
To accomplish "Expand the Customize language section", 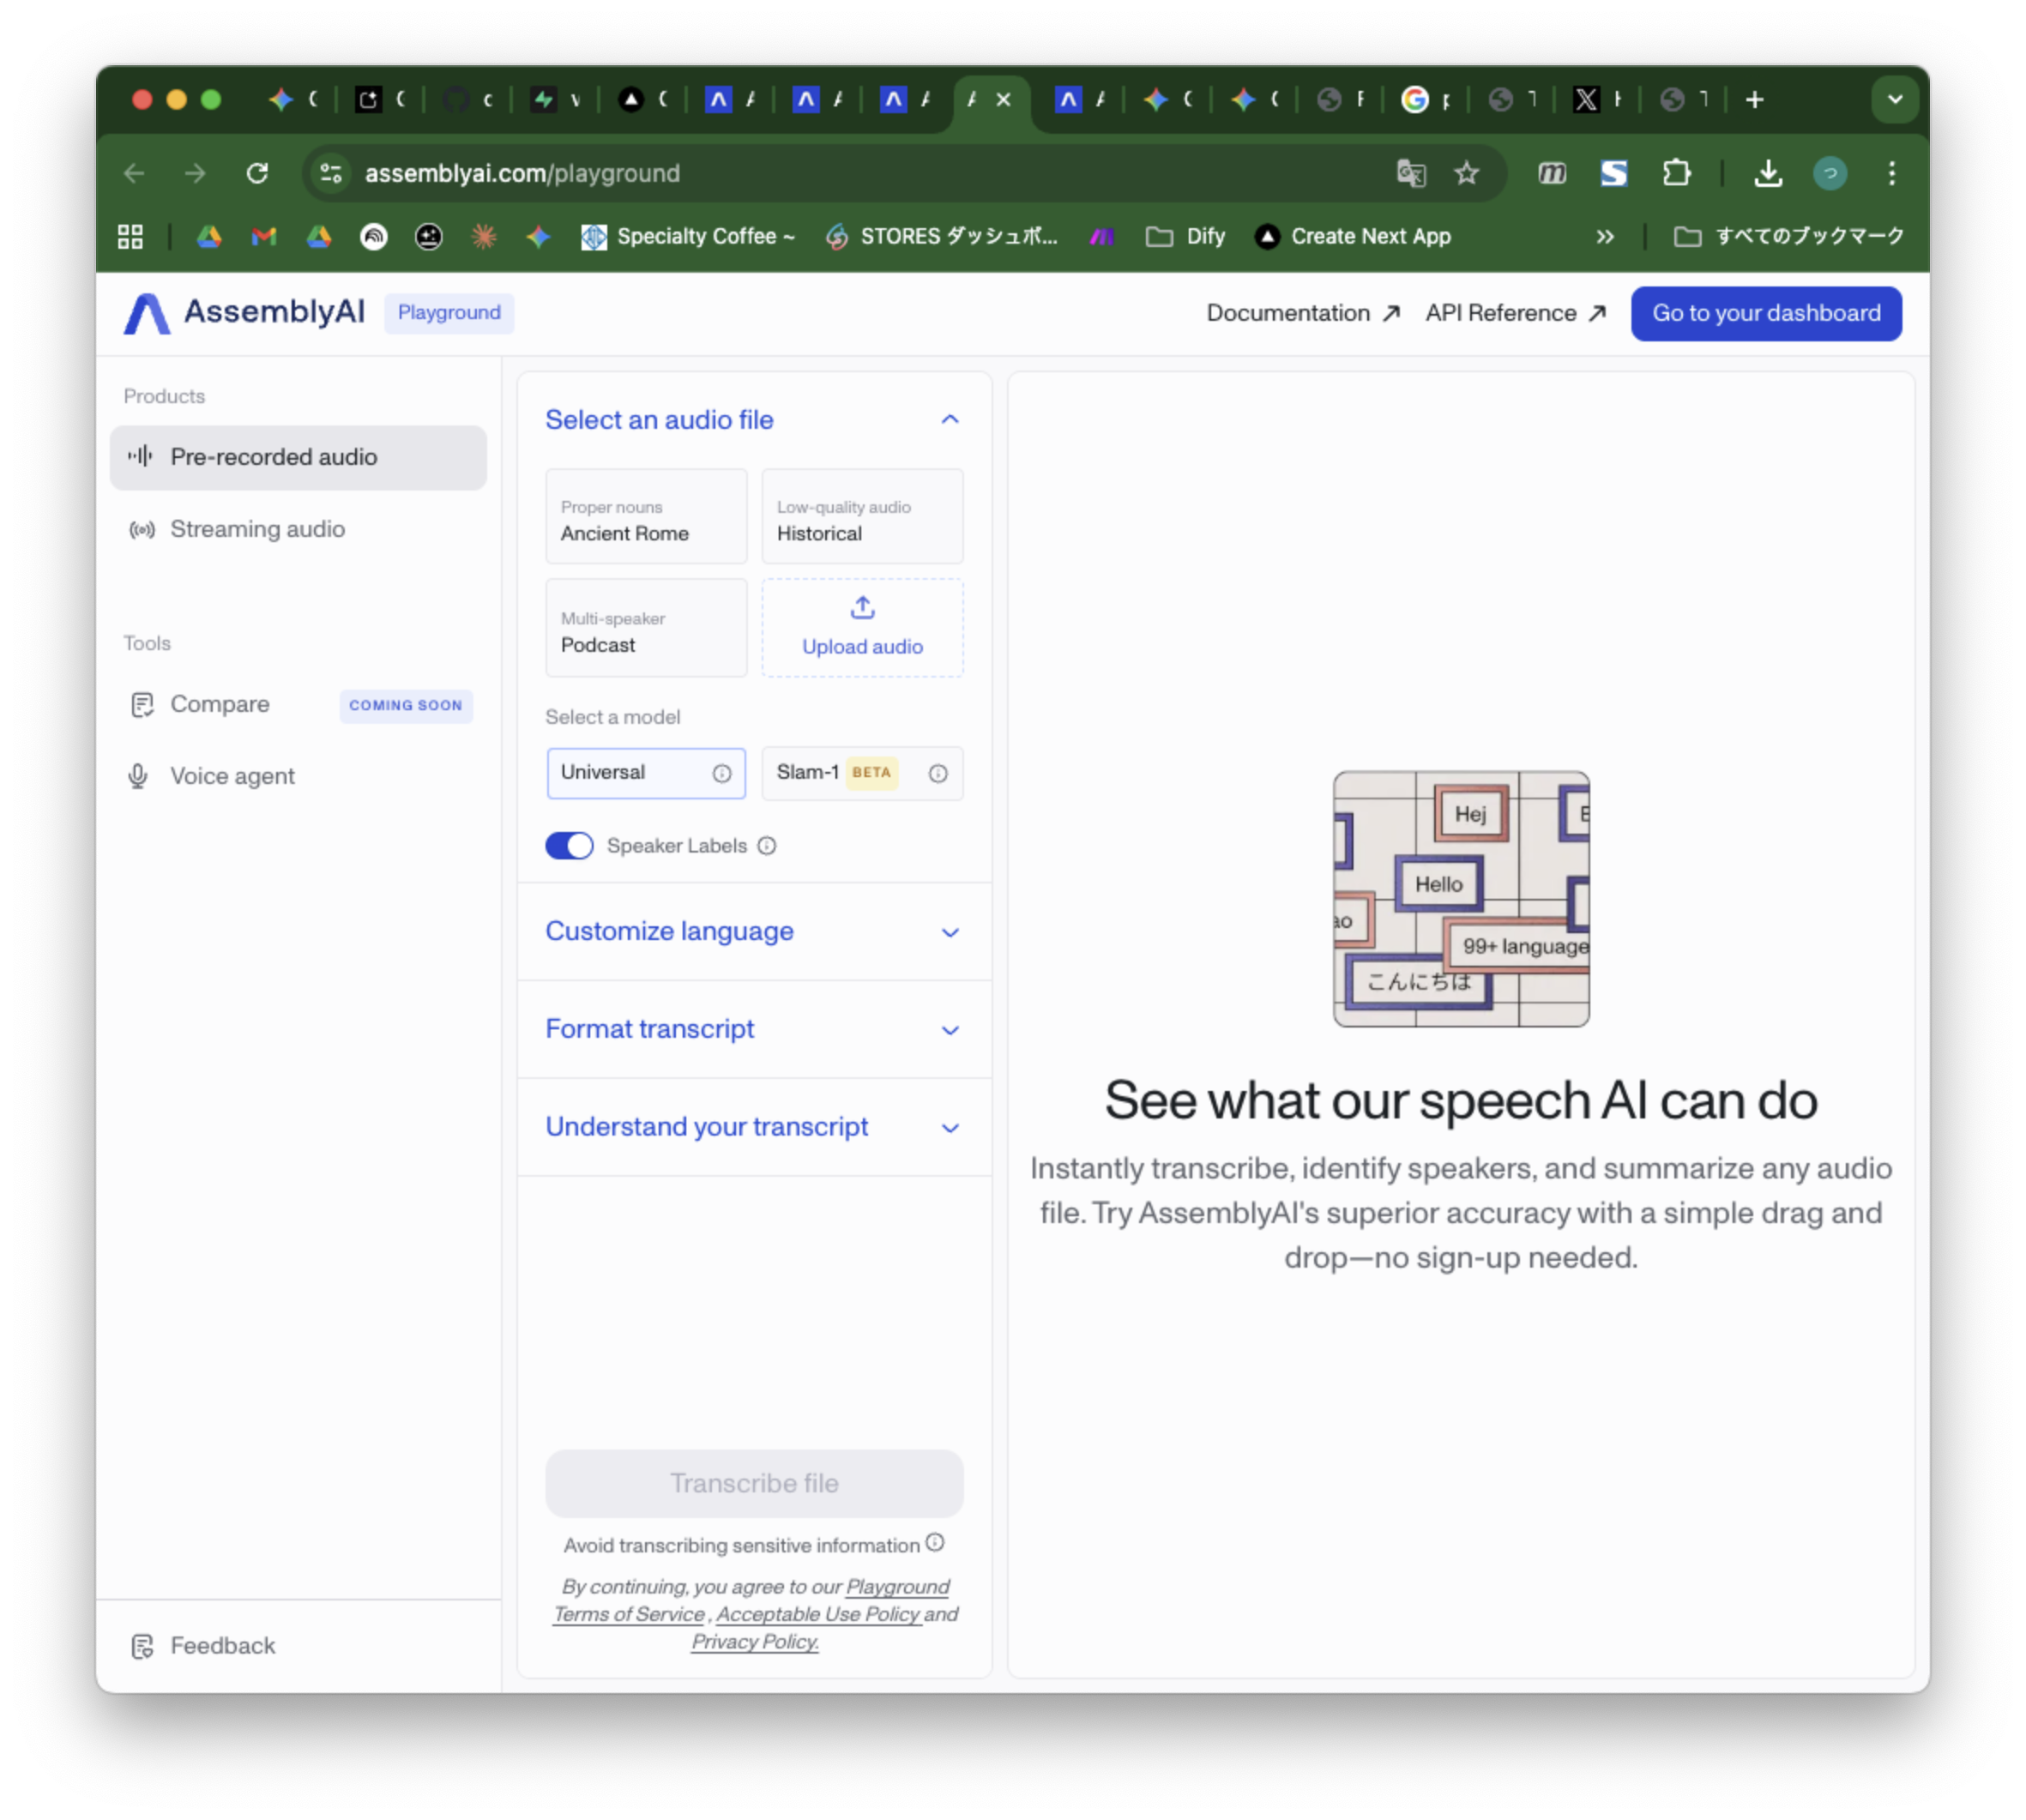I will (x=754, y=931).
